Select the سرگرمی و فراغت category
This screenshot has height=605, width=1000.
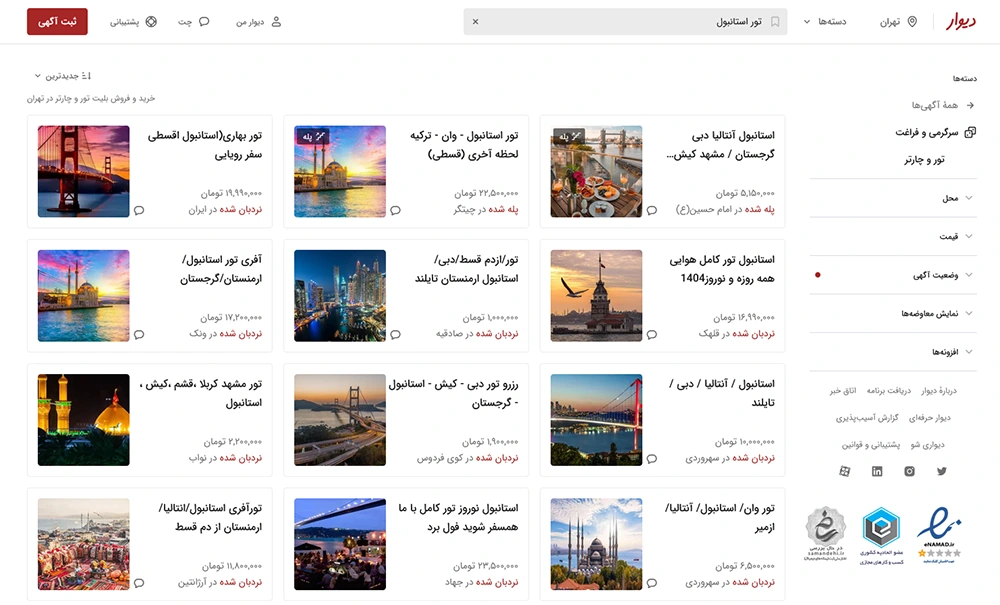[935, 133]
